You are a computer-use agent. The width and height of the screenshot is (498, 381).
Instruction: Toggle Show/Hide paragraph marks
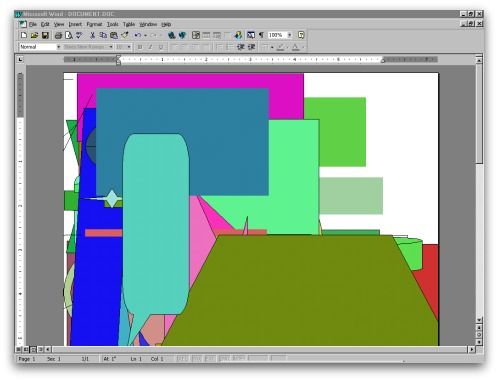(x=261, y=35)
